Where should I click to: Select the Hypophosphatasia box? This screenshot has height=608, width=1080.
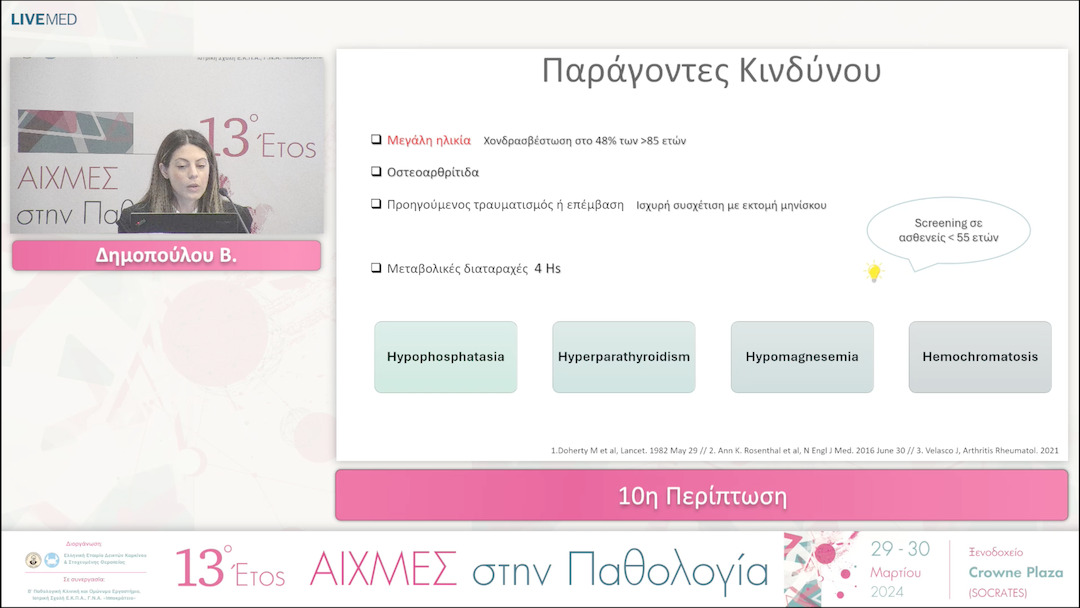[x=445, y=356]
